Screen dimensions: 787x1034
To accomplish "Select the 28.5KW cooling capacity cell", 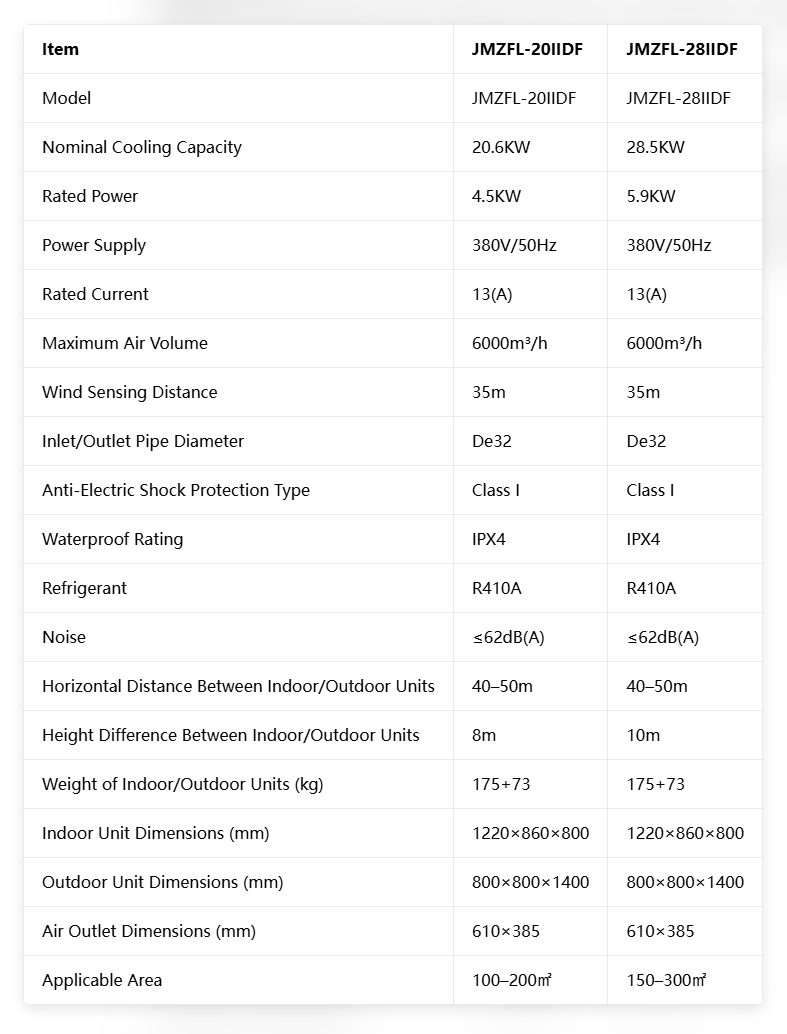I will (655, 147).
